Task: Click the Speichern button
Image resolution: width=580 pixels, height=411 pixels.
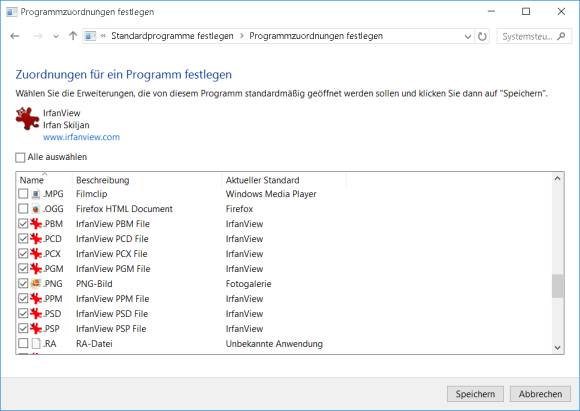Action: (475, 394)
